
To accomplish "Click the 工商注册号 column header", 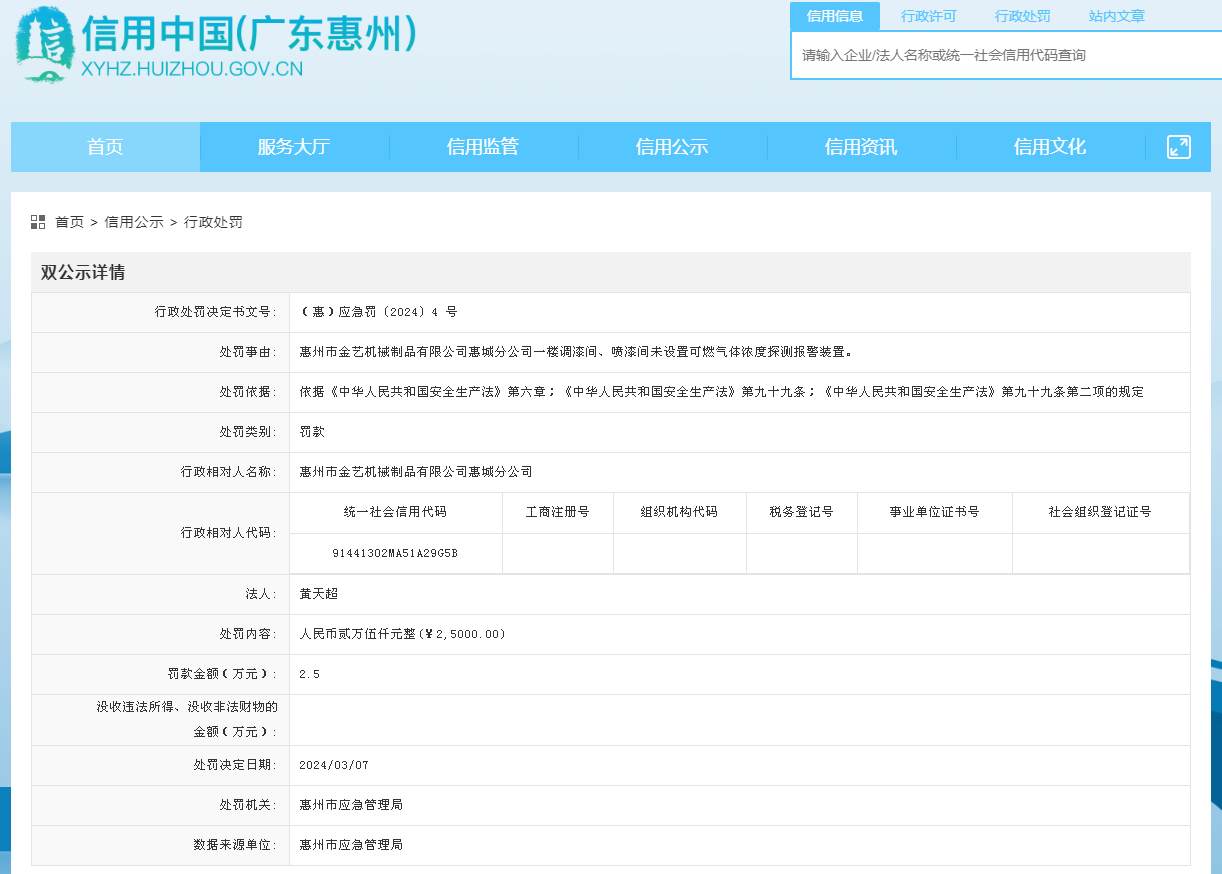I will [x=558, y=512].
